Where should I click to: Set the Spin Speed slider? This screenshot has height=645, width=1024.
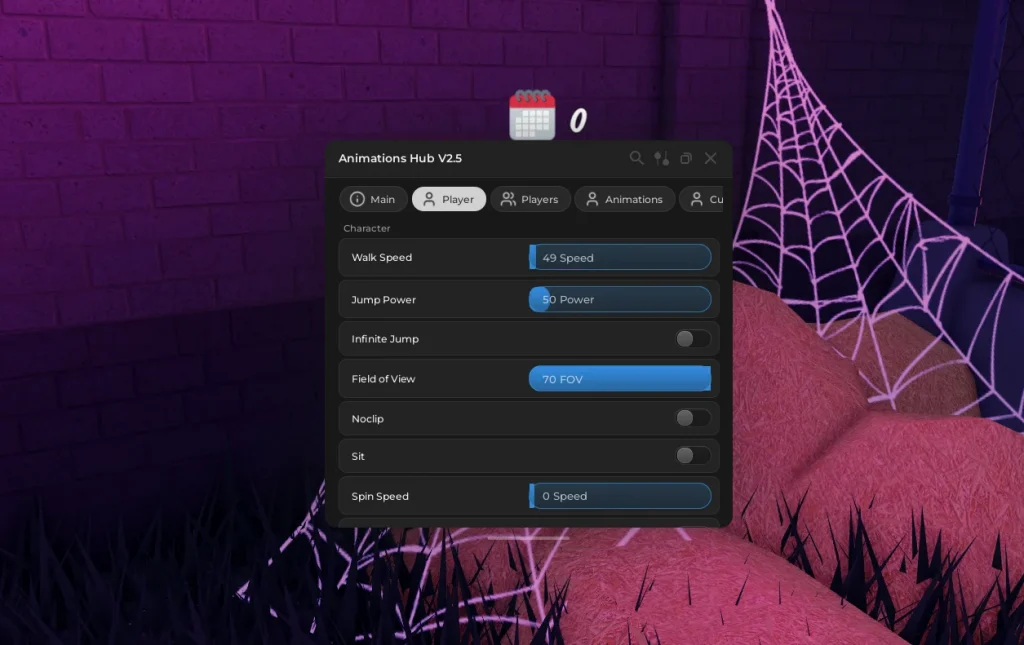pyautogui.click(x=620, y=496)
